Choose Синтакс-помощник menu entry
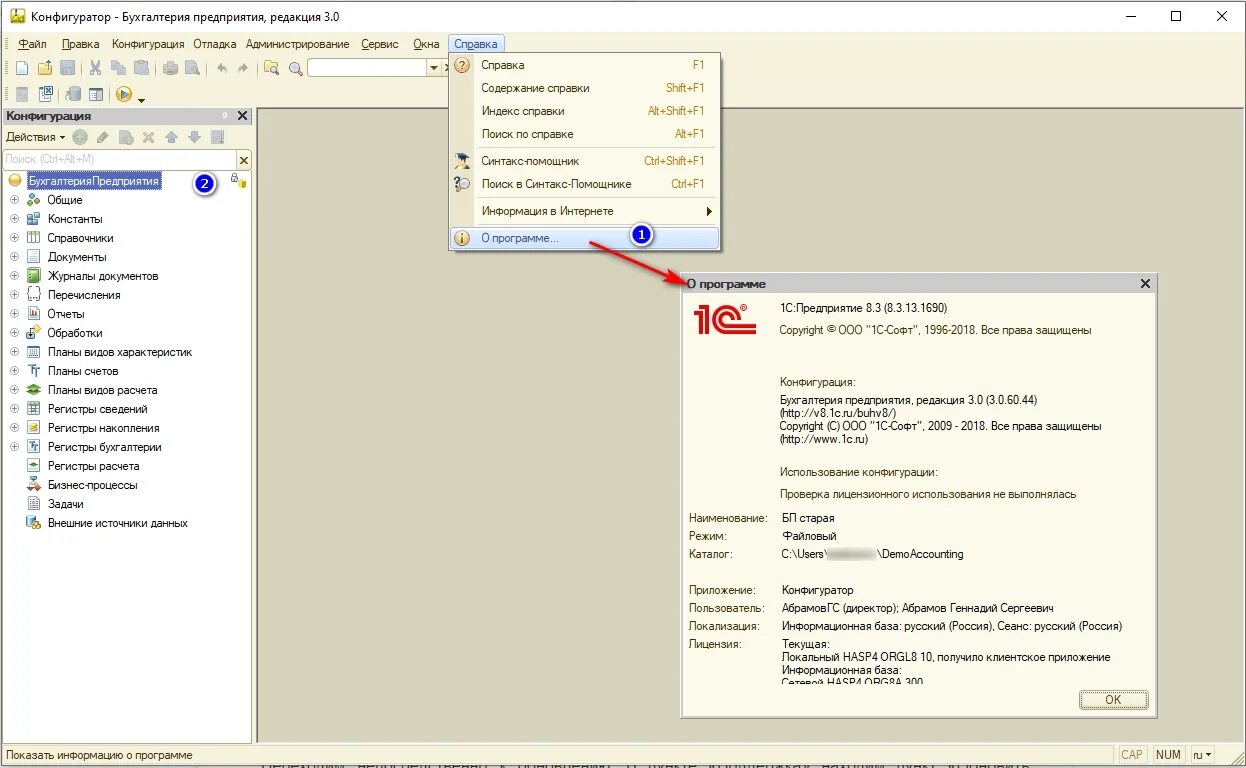 [x=585, y=161]
